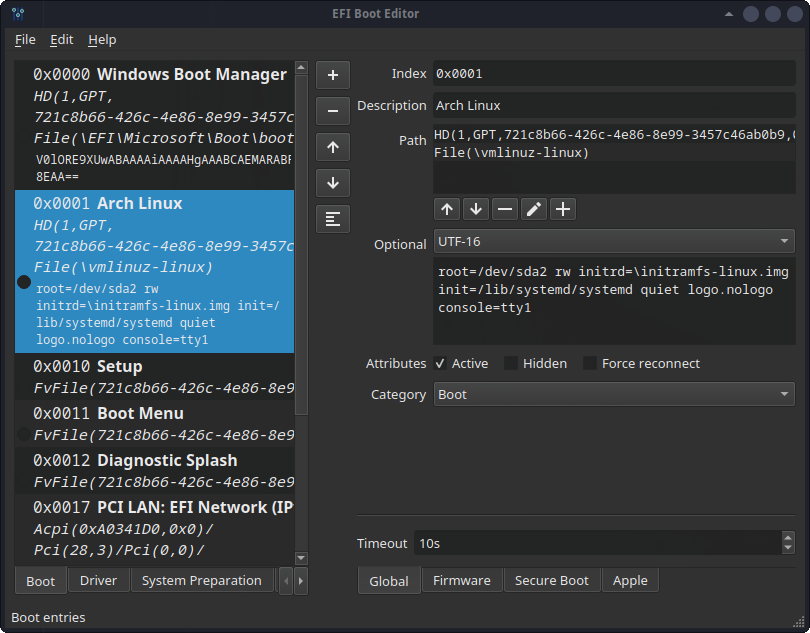Image resolution: width=810 pixels, height=633 pixels.
Task: Select the 0x0017 PCI LAN entry
Action: click(x=154, y=529)
